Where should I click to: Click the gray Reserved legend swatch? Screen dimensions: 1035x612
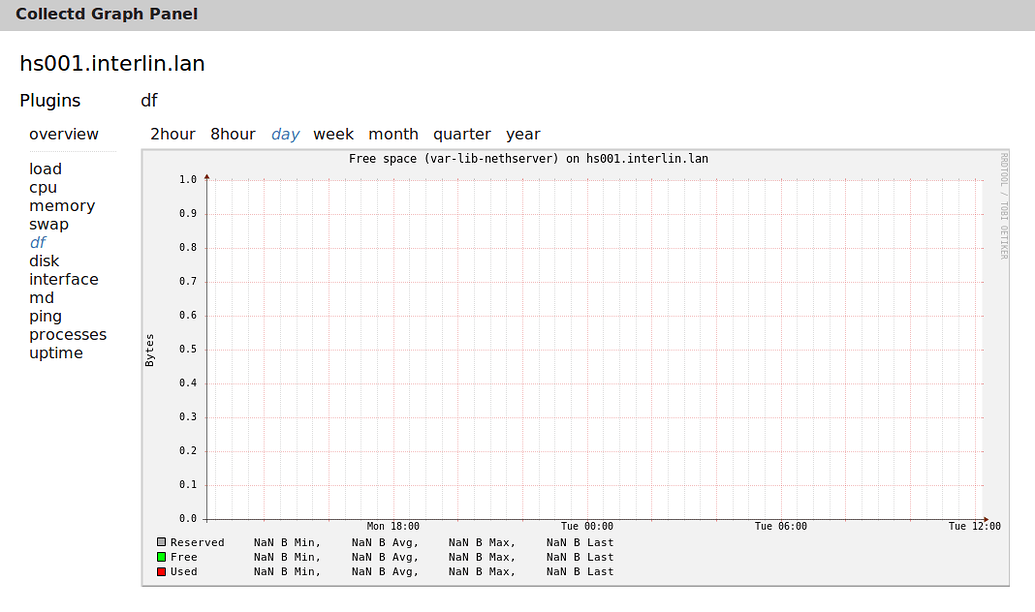click(x=161, y=542)
